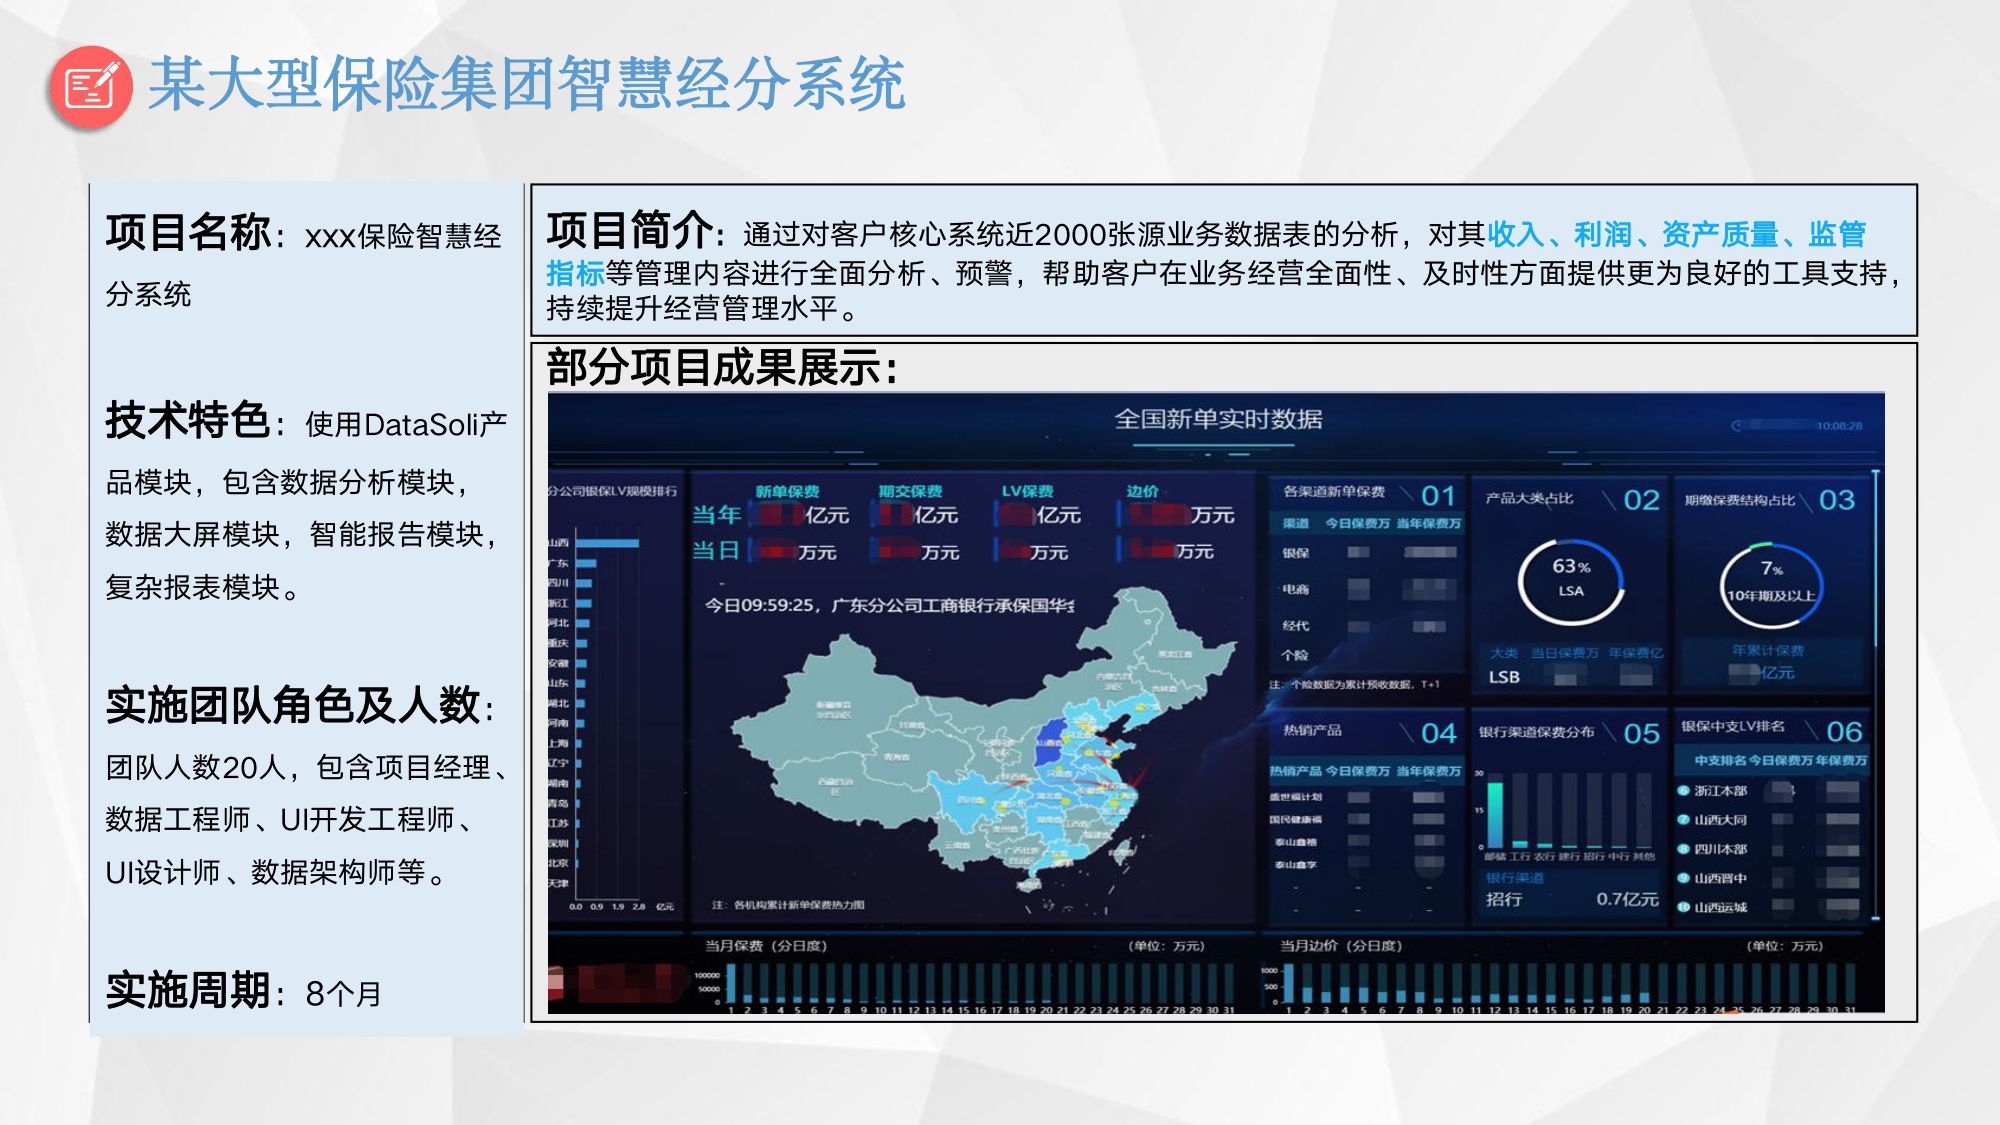Click the 63% LSA donut chart
2000x1125 pixels.
(x=1570, y=580)
